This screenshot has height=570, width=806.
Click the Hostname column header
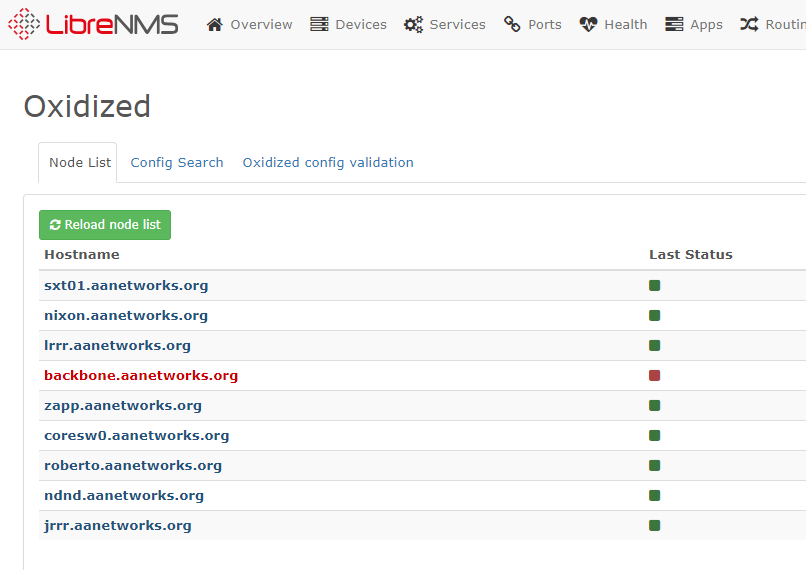click(x=82, y=254)
